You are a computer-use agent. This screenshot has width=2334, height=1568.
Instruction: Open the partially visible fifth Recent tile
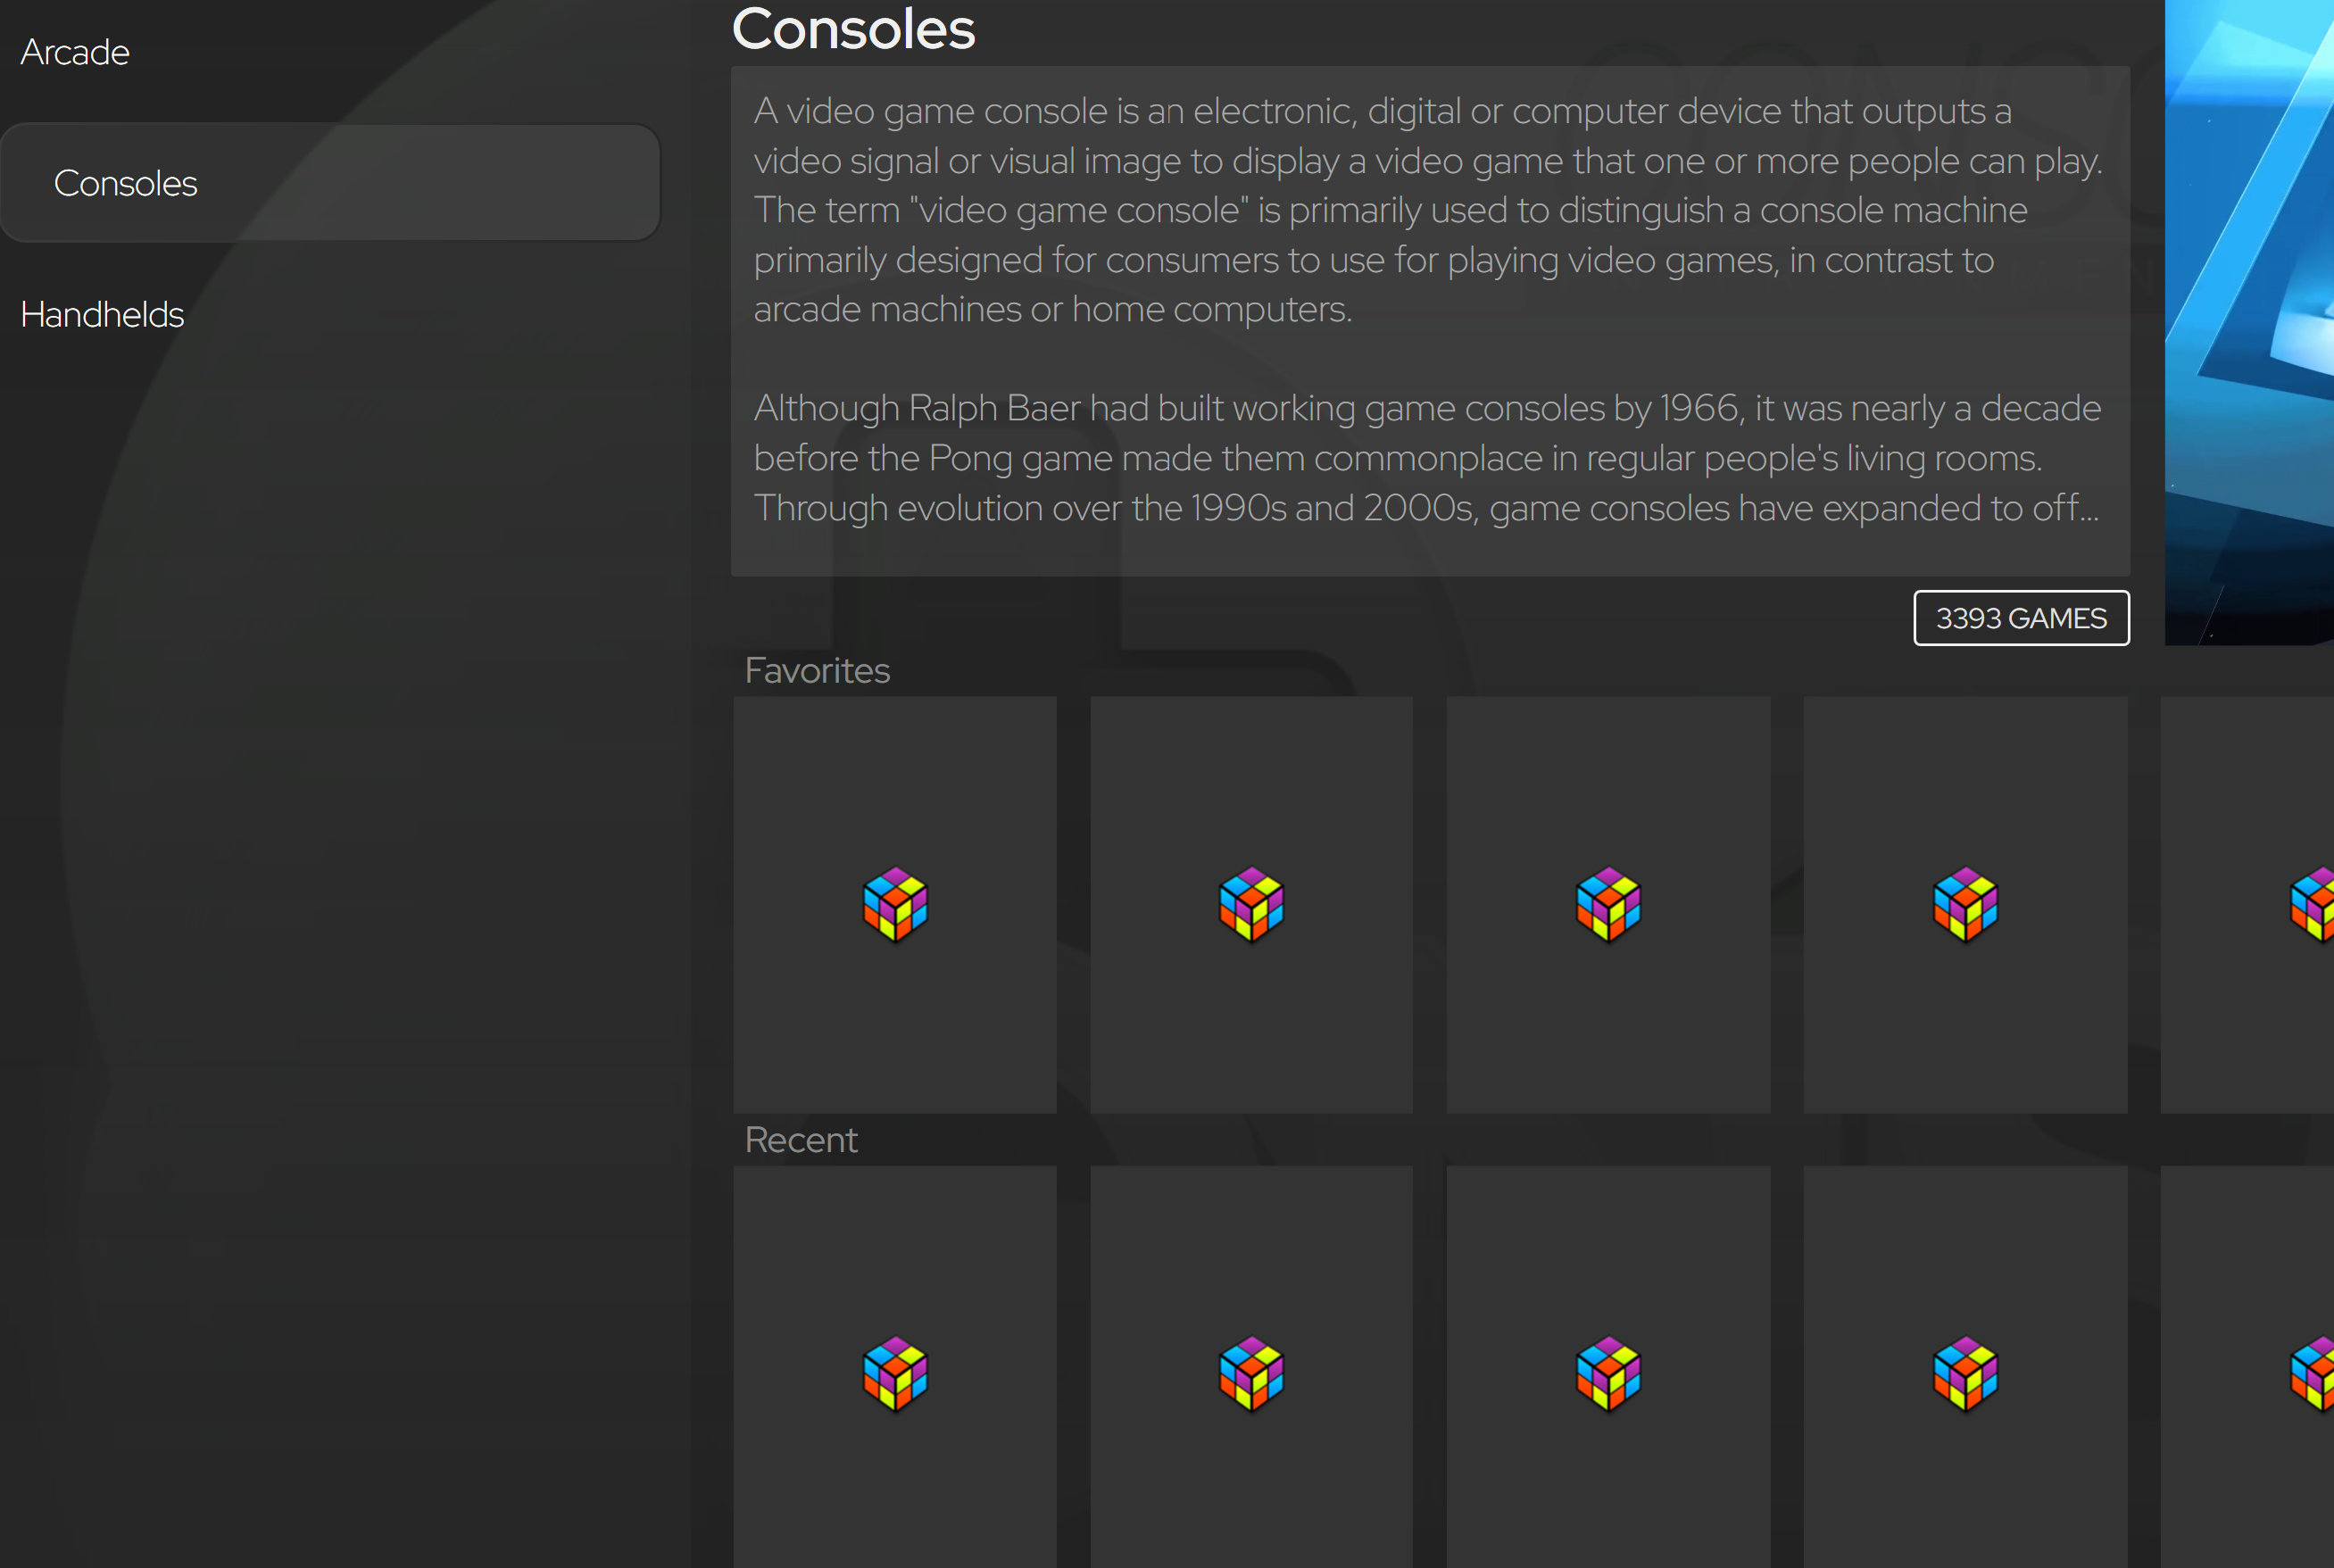pyautogui.click(x=2247, y=1367)
